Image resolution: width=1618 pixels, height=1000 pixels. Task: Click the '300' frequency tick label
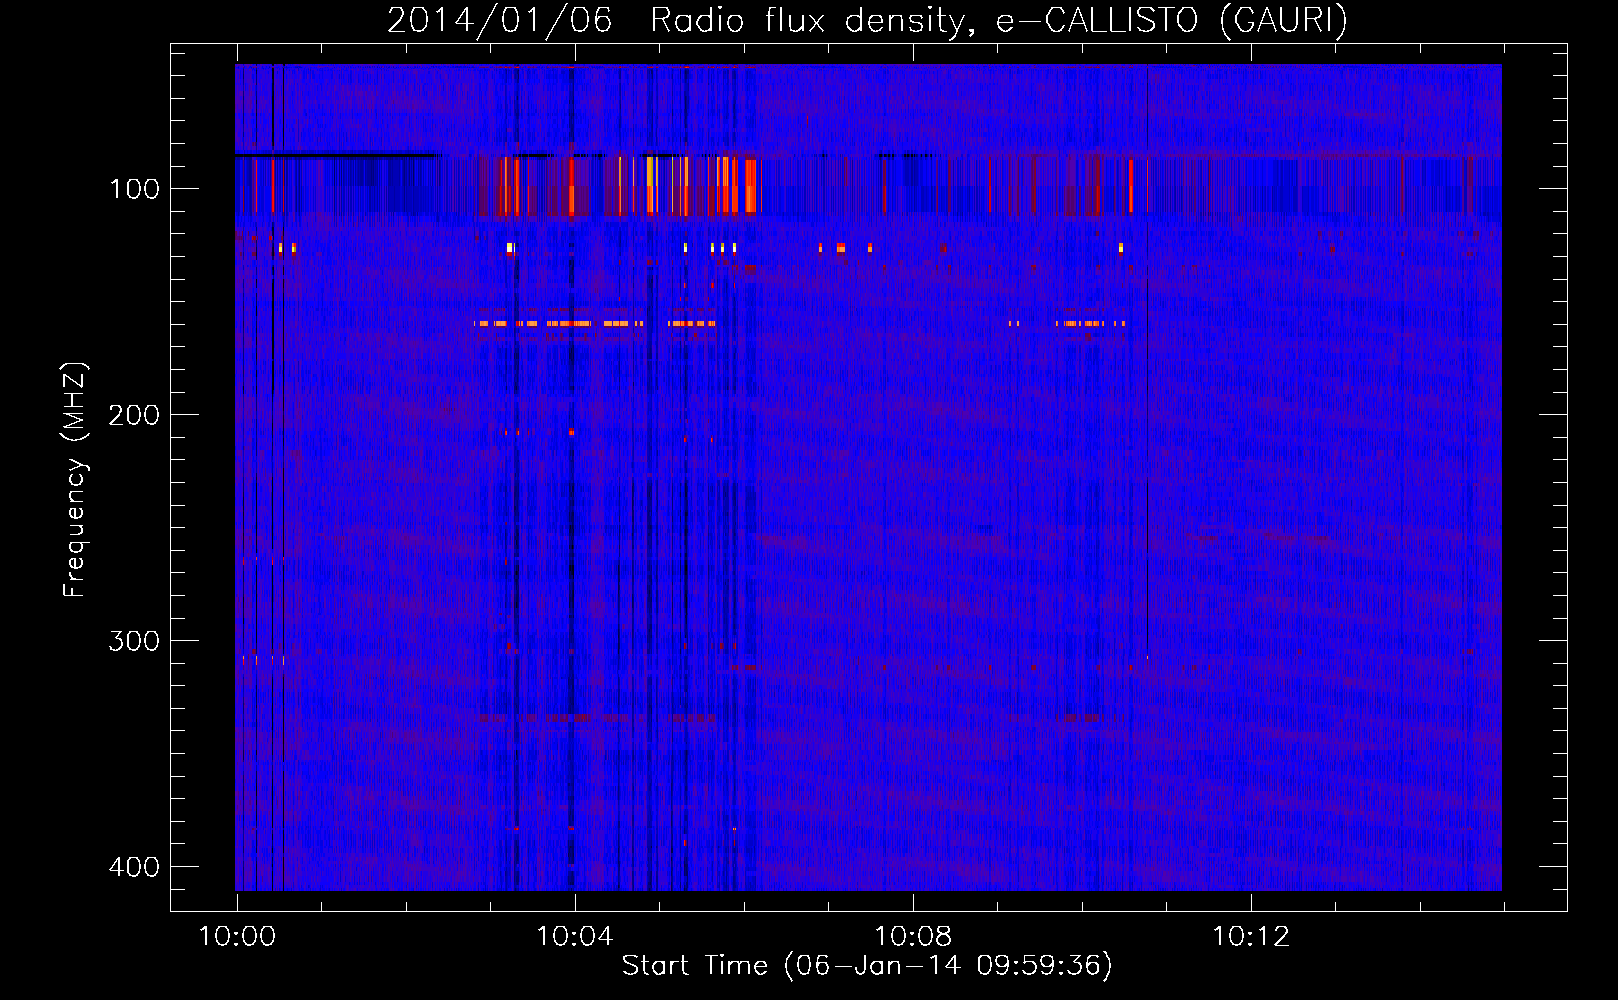tap(134, 641)
